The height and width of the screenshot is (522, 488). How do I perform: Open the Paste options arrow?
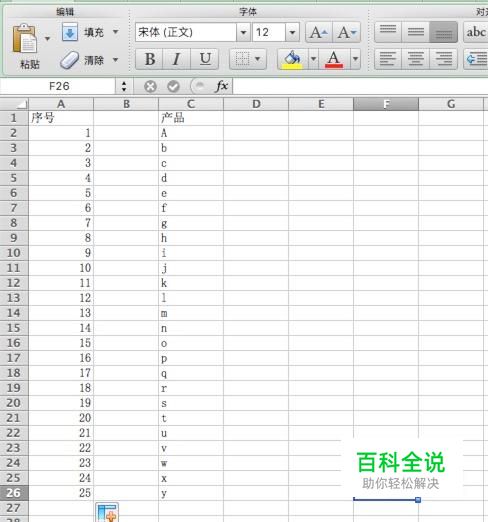click(47, 39)
